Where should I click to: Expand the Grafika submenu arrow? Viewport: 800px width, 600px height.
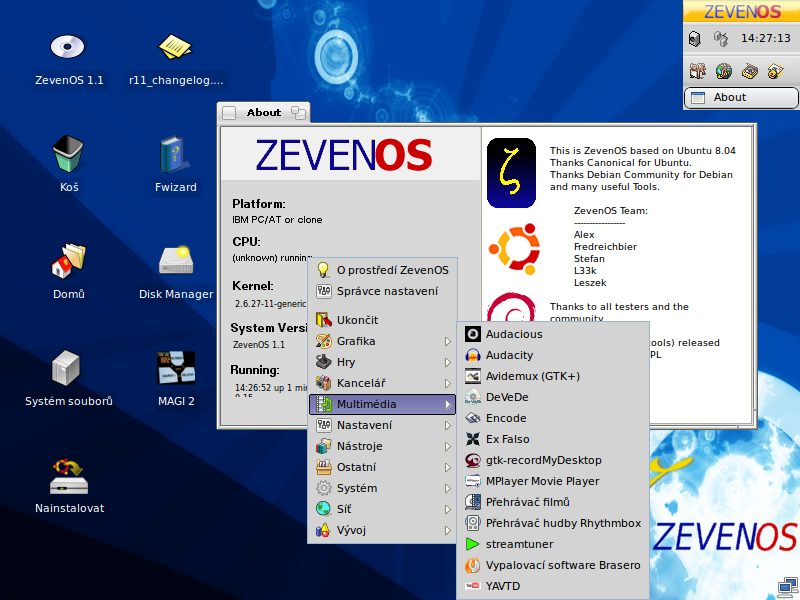pos(447,341)
